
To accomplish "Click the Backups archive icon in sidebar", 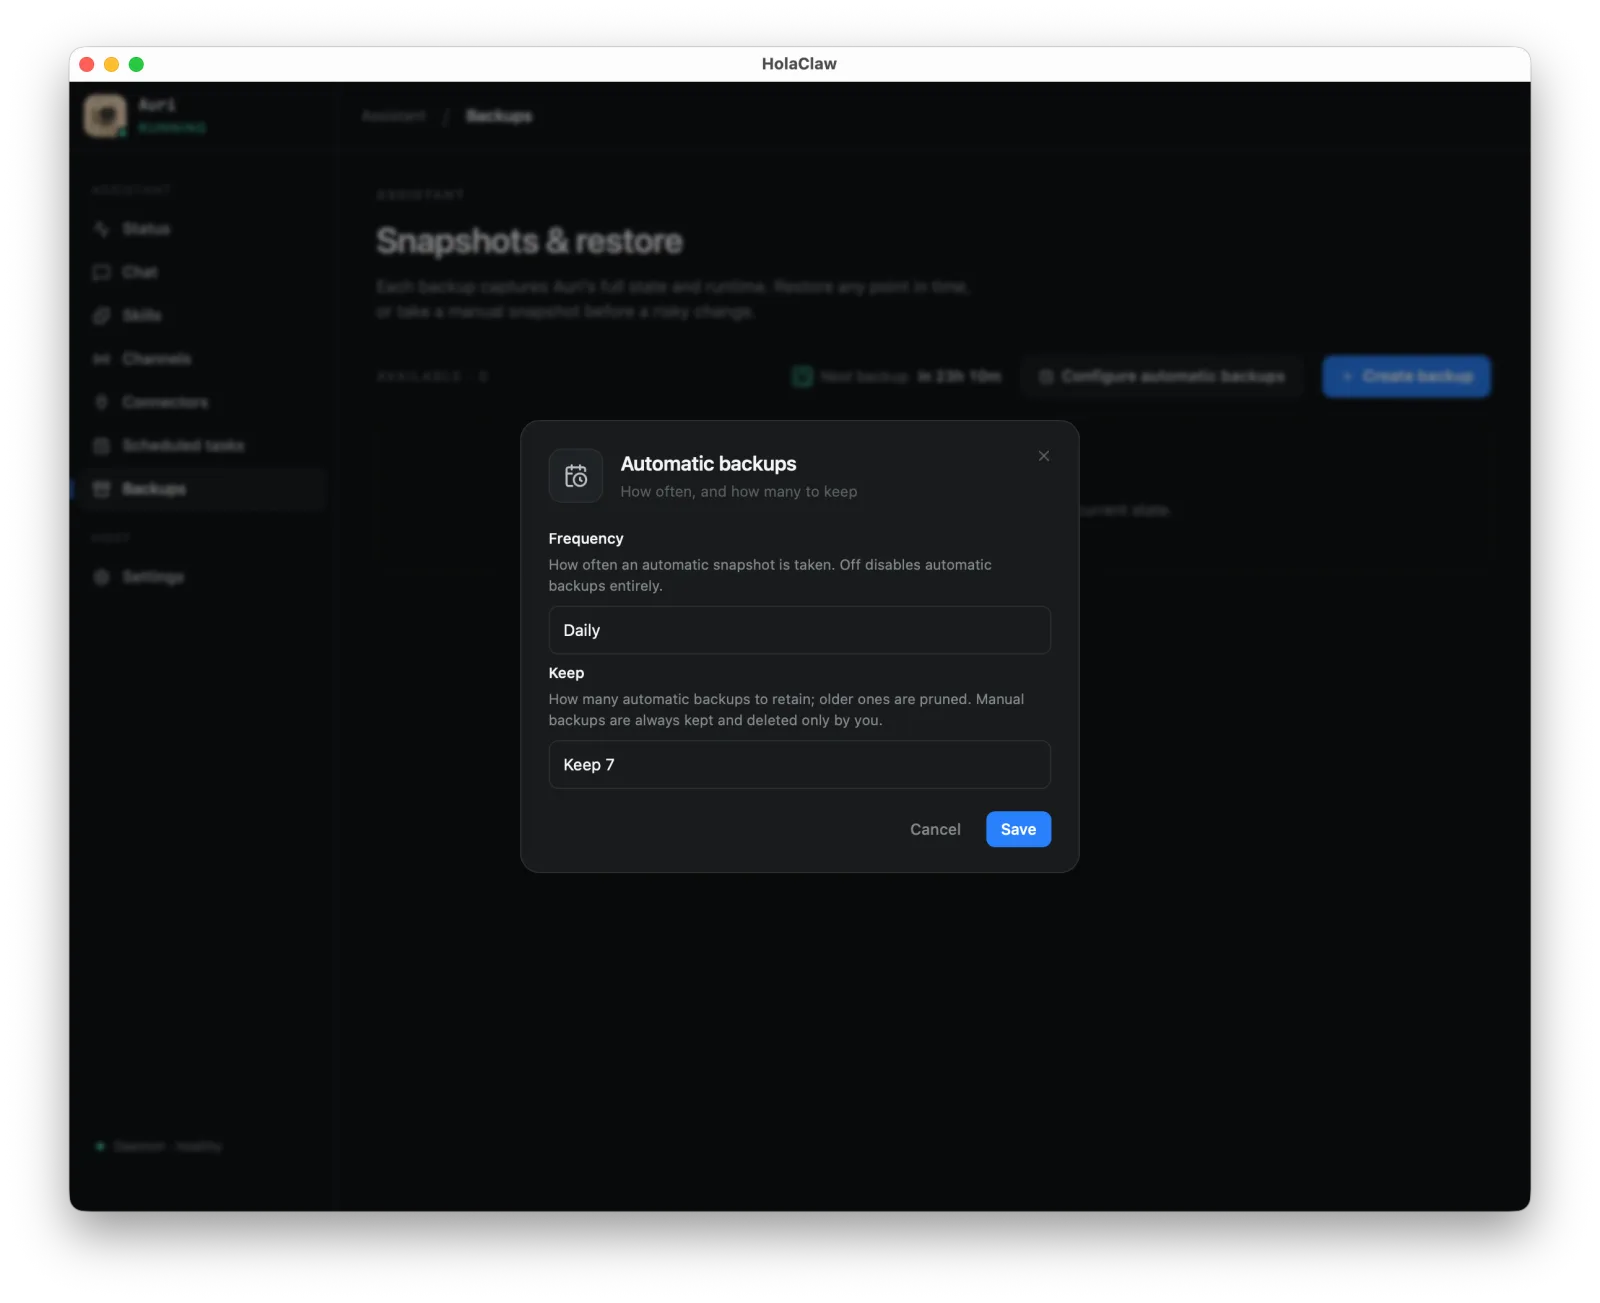I will point(101,489).
